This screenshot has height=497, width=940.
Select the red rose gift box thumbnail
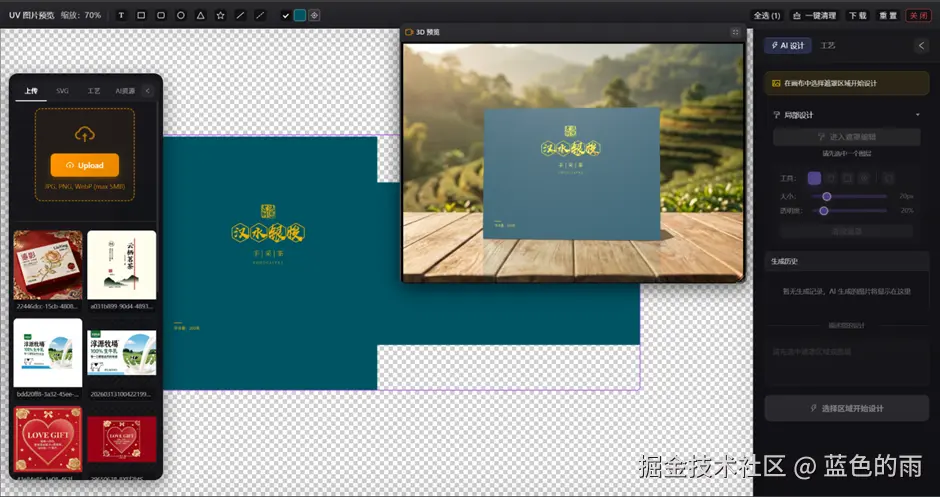(48, 265)
